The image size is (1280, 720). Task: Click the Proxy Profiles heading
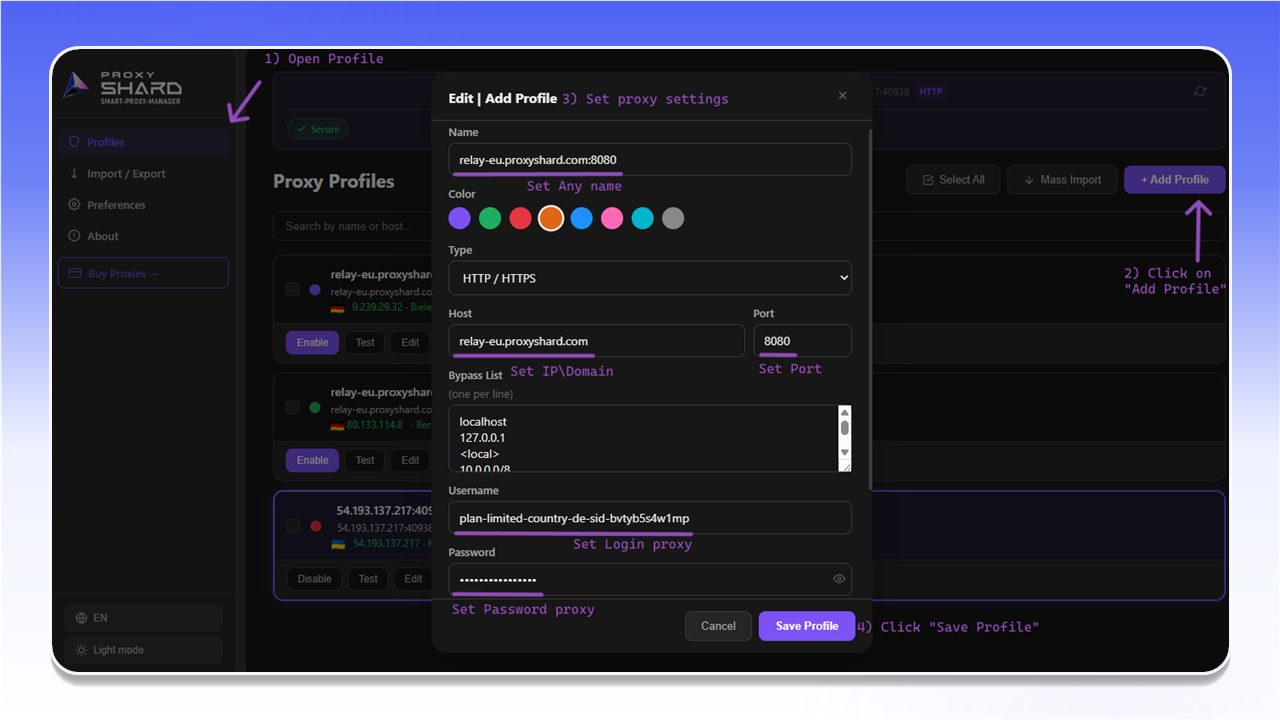click(334, 181)
